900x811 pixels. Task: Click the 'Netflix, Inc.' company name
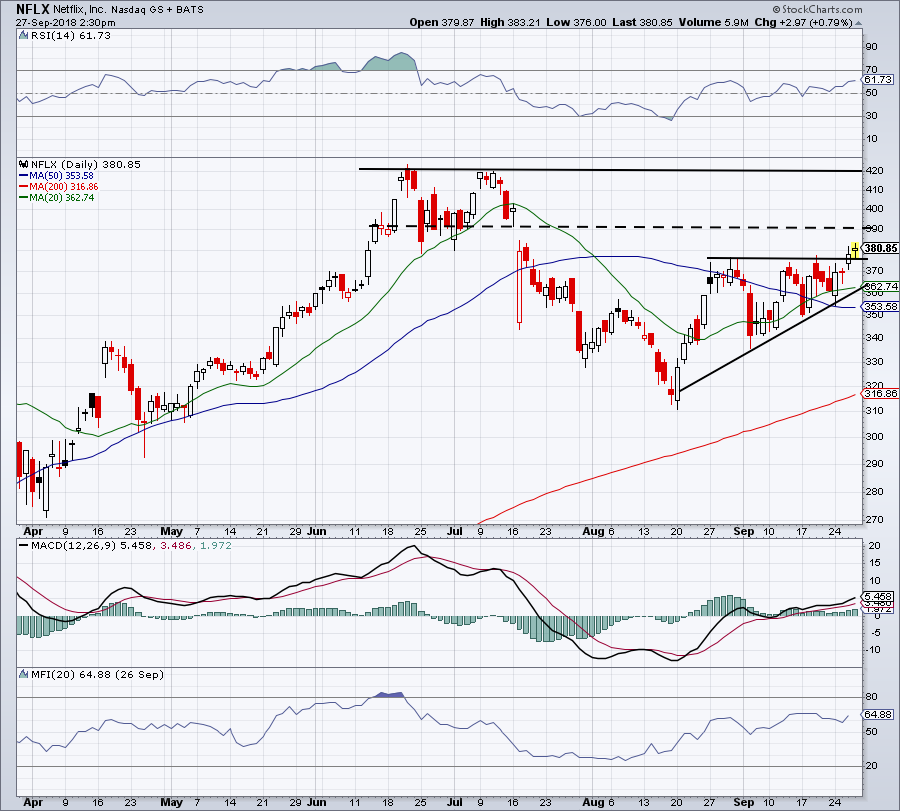(79, 10)
